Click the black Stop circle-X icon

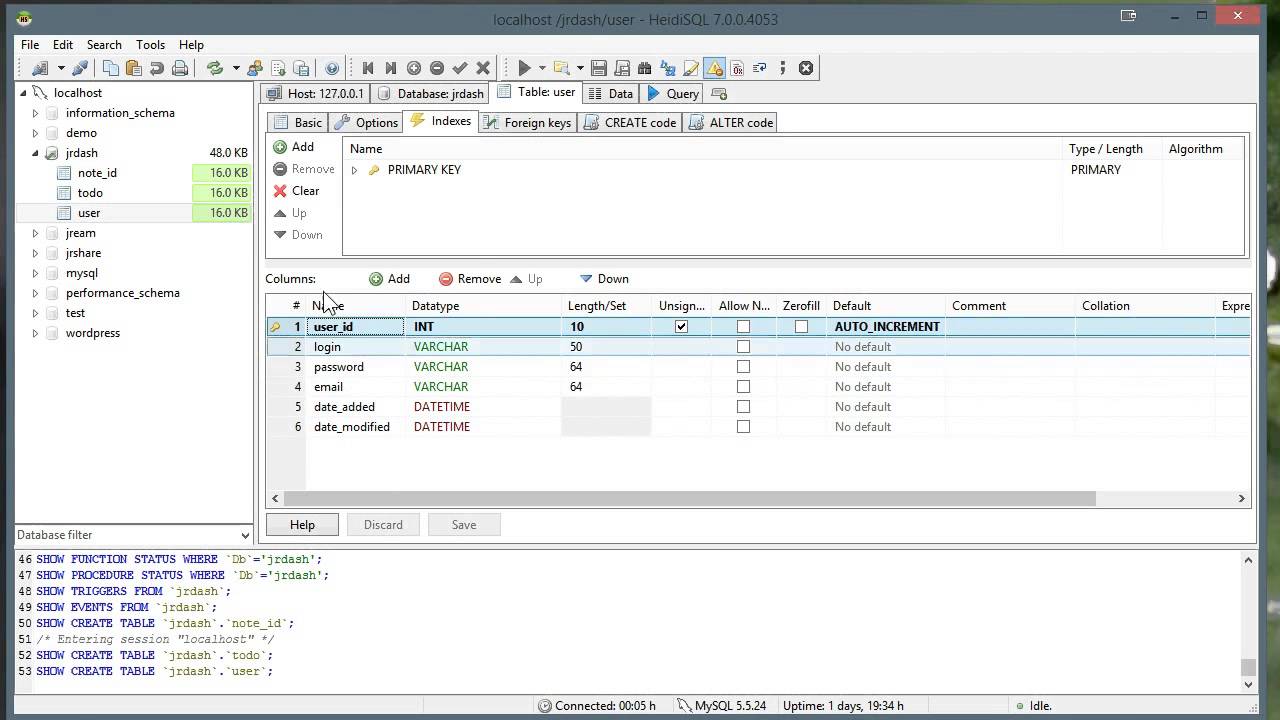[806, 68]
